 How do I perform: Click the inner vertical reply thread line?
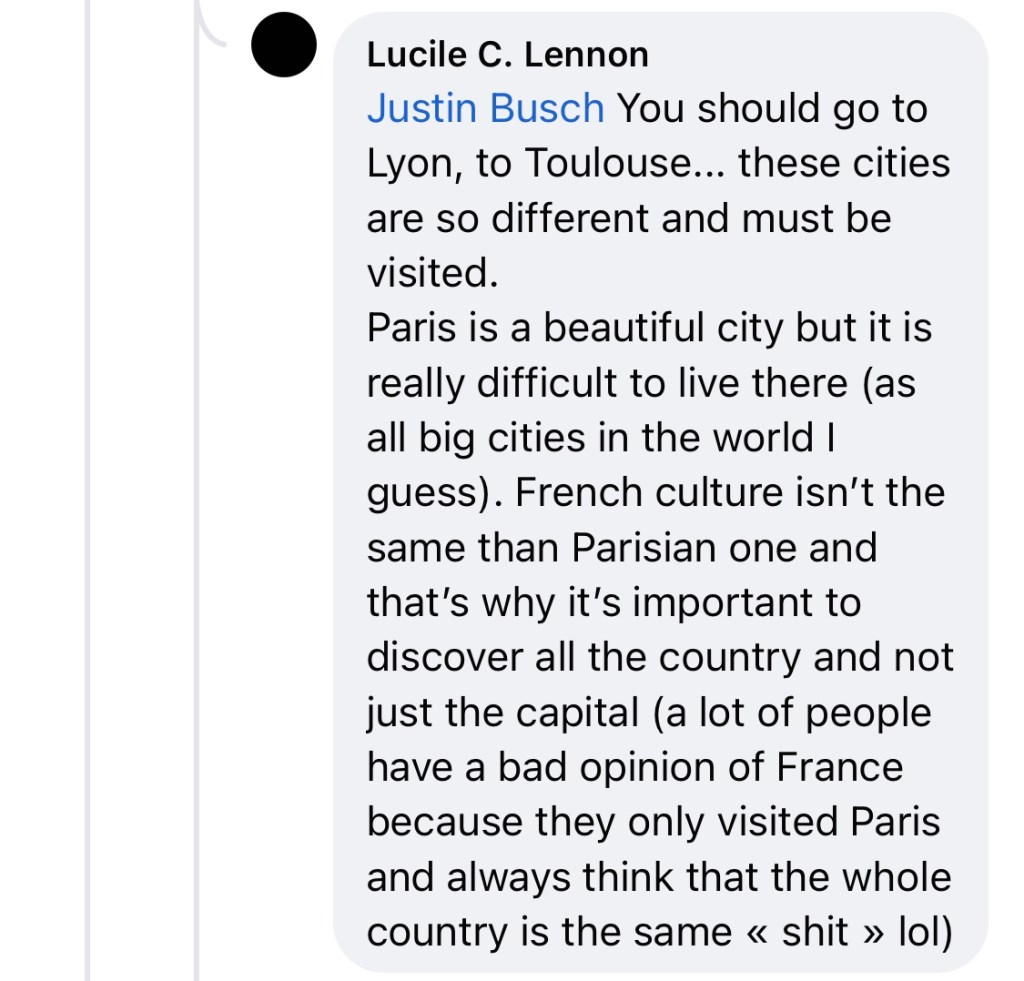click(197, 500)
